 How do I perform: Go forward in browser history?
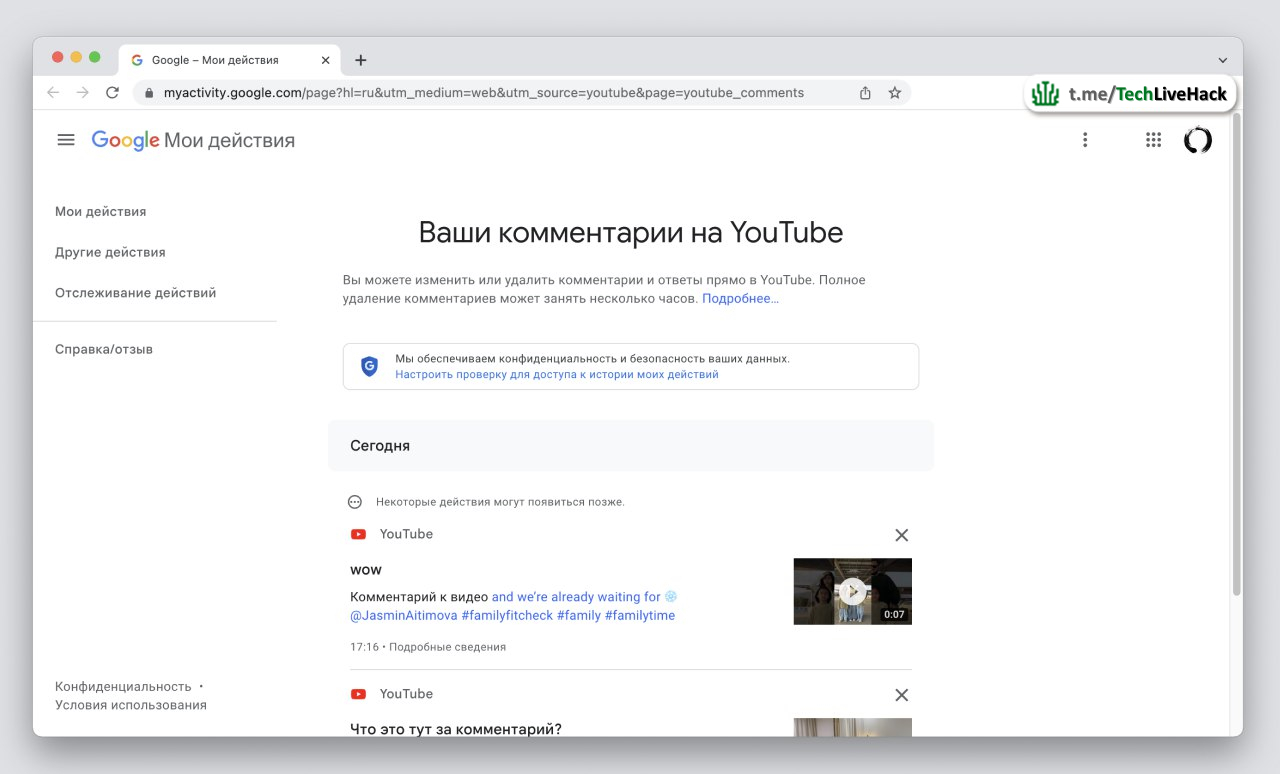(x=83, y=92)
